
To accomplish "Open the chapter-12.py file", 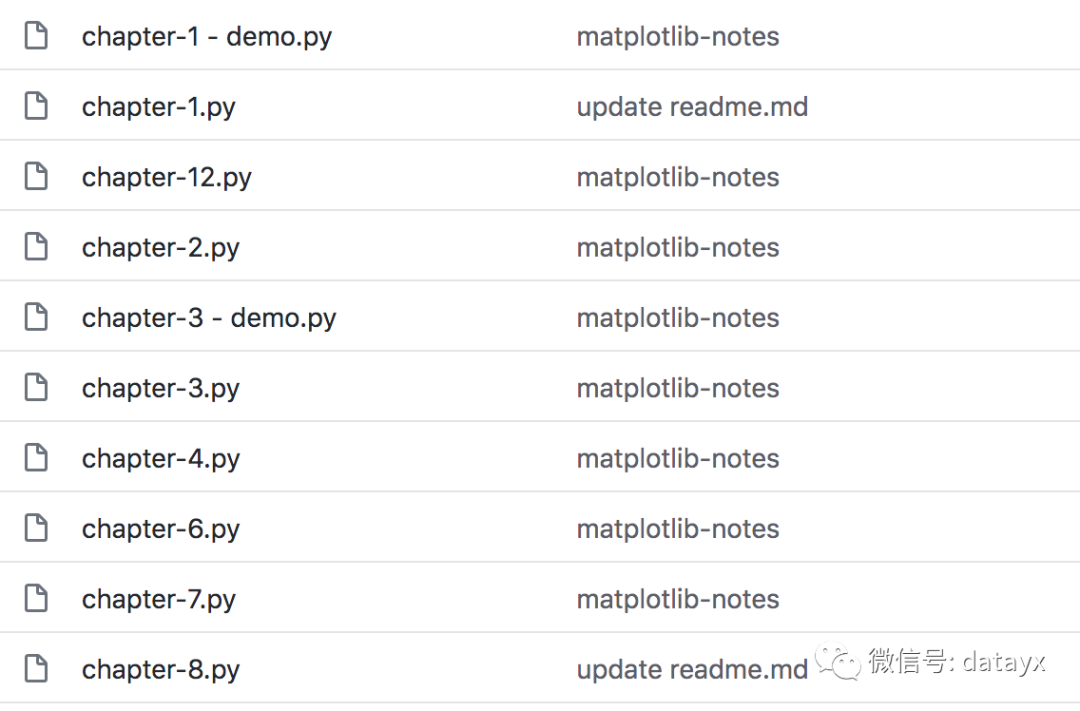I will pos(167,178).
